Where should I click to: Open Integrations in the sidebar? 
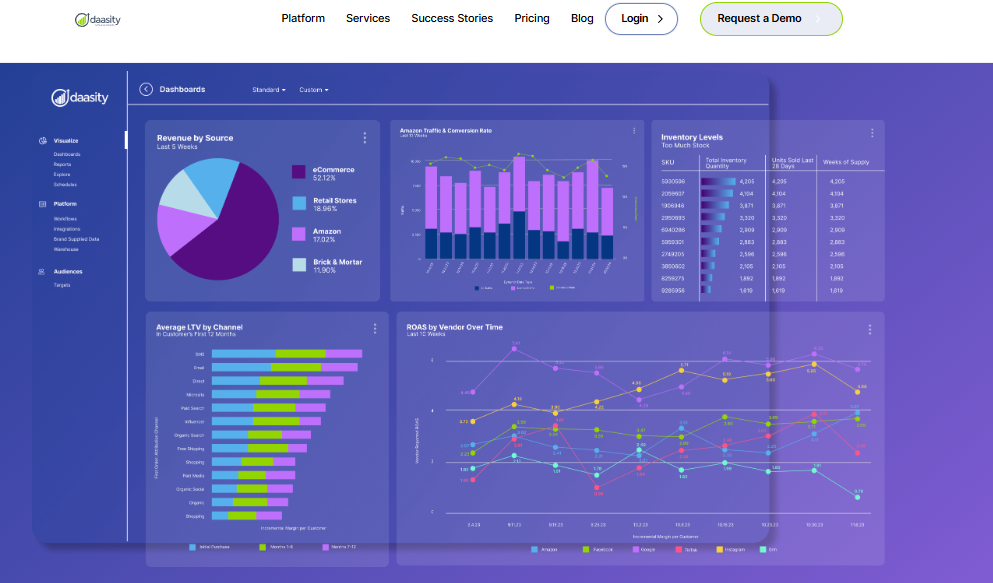pos(66,229)
